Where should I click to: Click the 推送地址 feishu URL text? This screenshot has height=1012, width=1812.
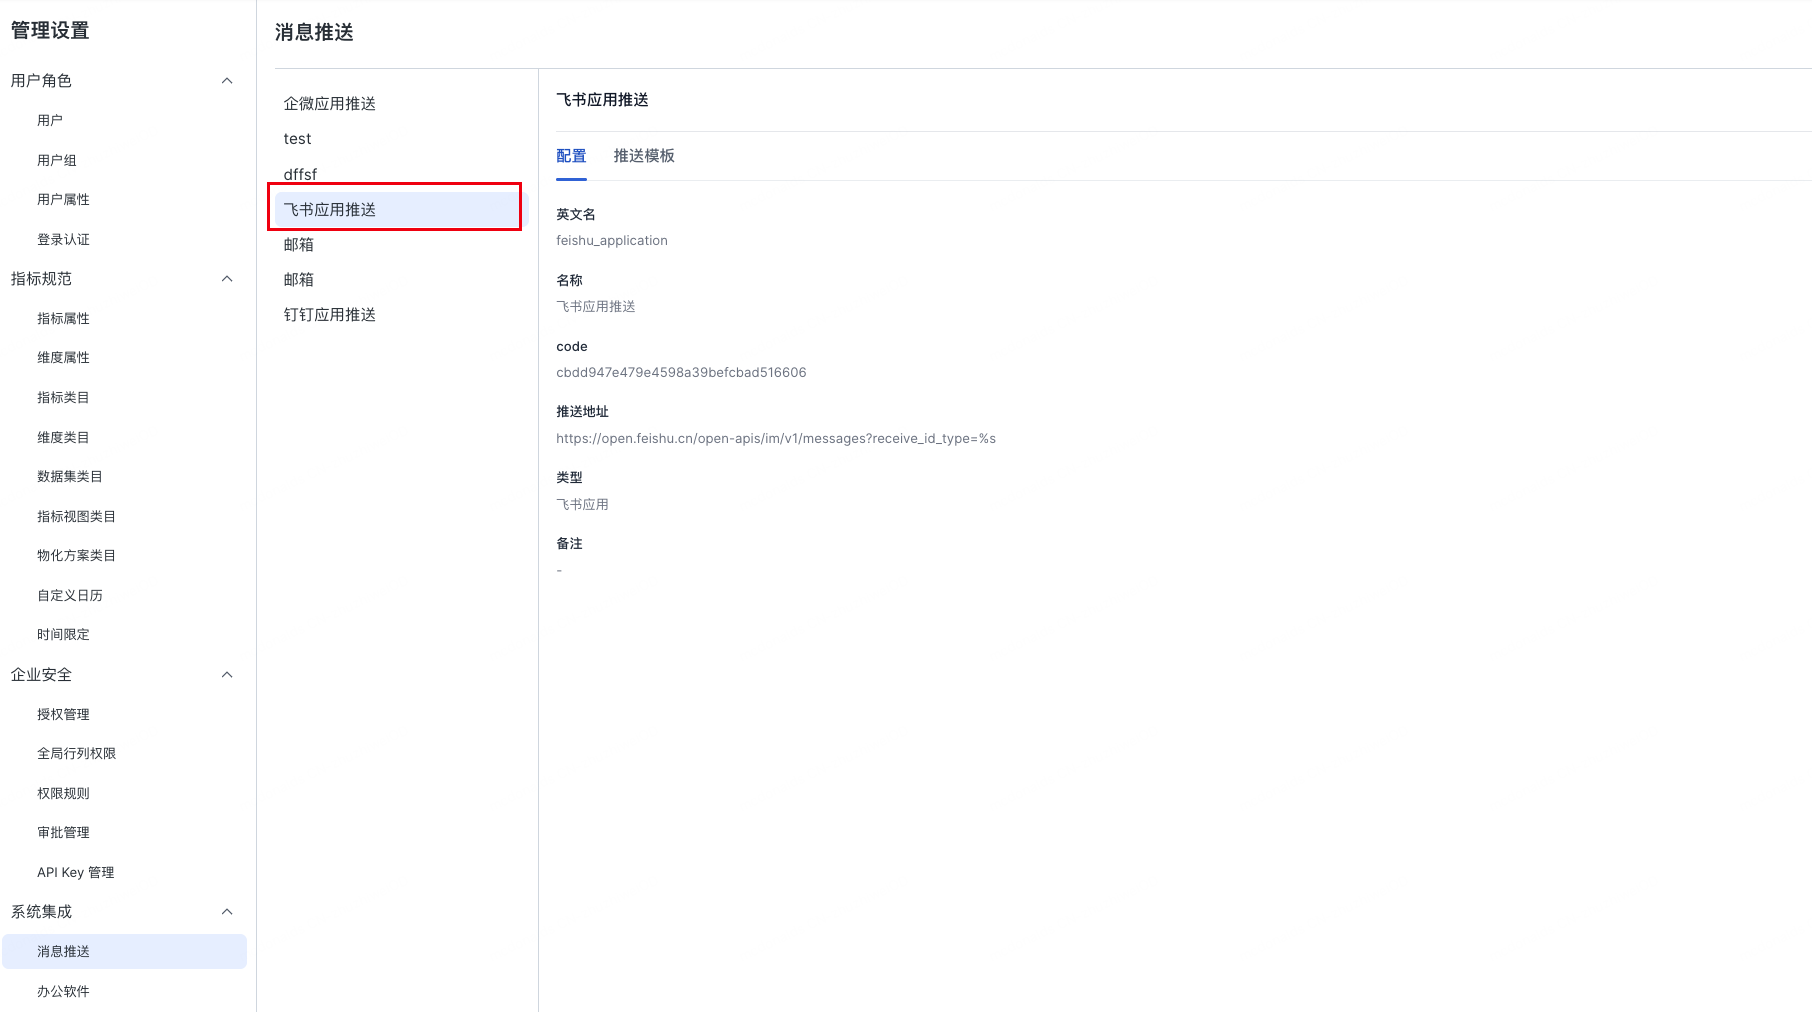pyautogui.click(x=775, y=439)
